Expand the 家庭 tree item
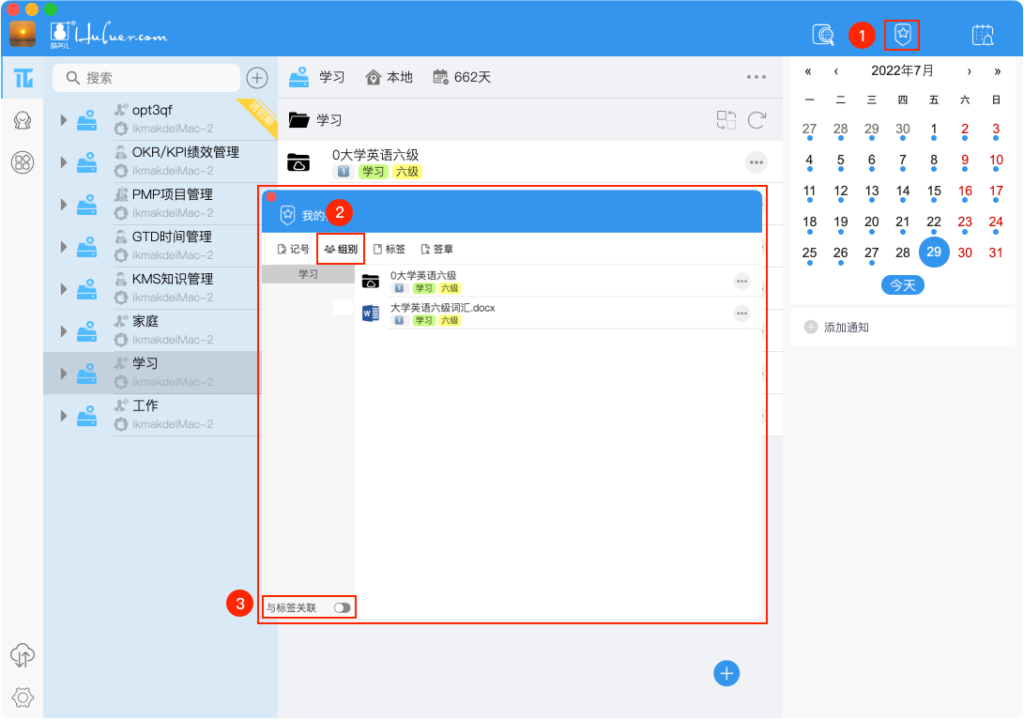1024x720 pixels. 63,331
